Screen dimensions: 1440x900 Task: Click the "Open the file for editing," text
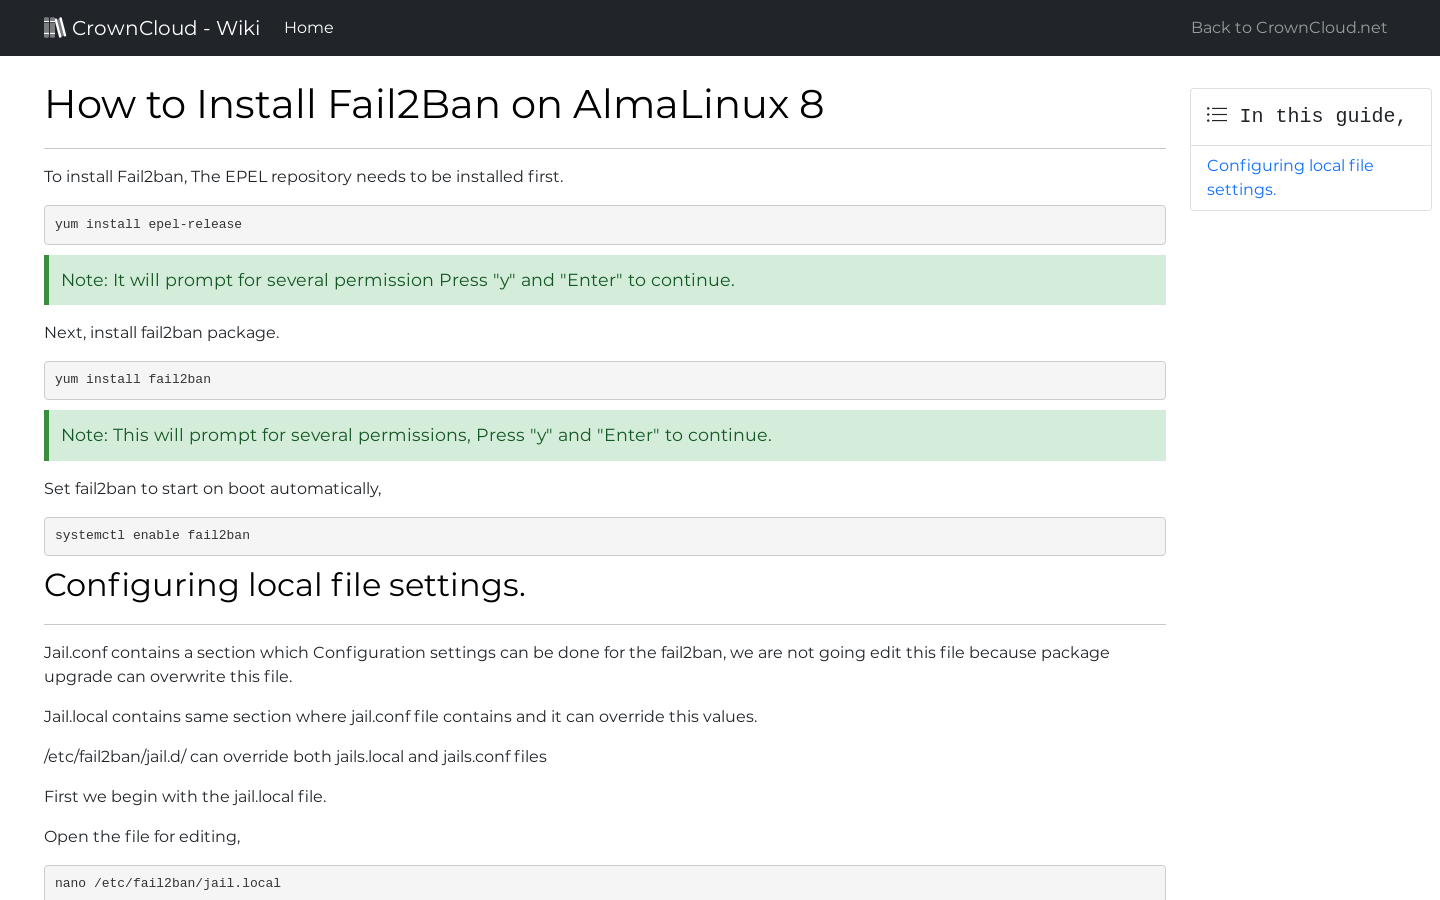pos(141,836)
